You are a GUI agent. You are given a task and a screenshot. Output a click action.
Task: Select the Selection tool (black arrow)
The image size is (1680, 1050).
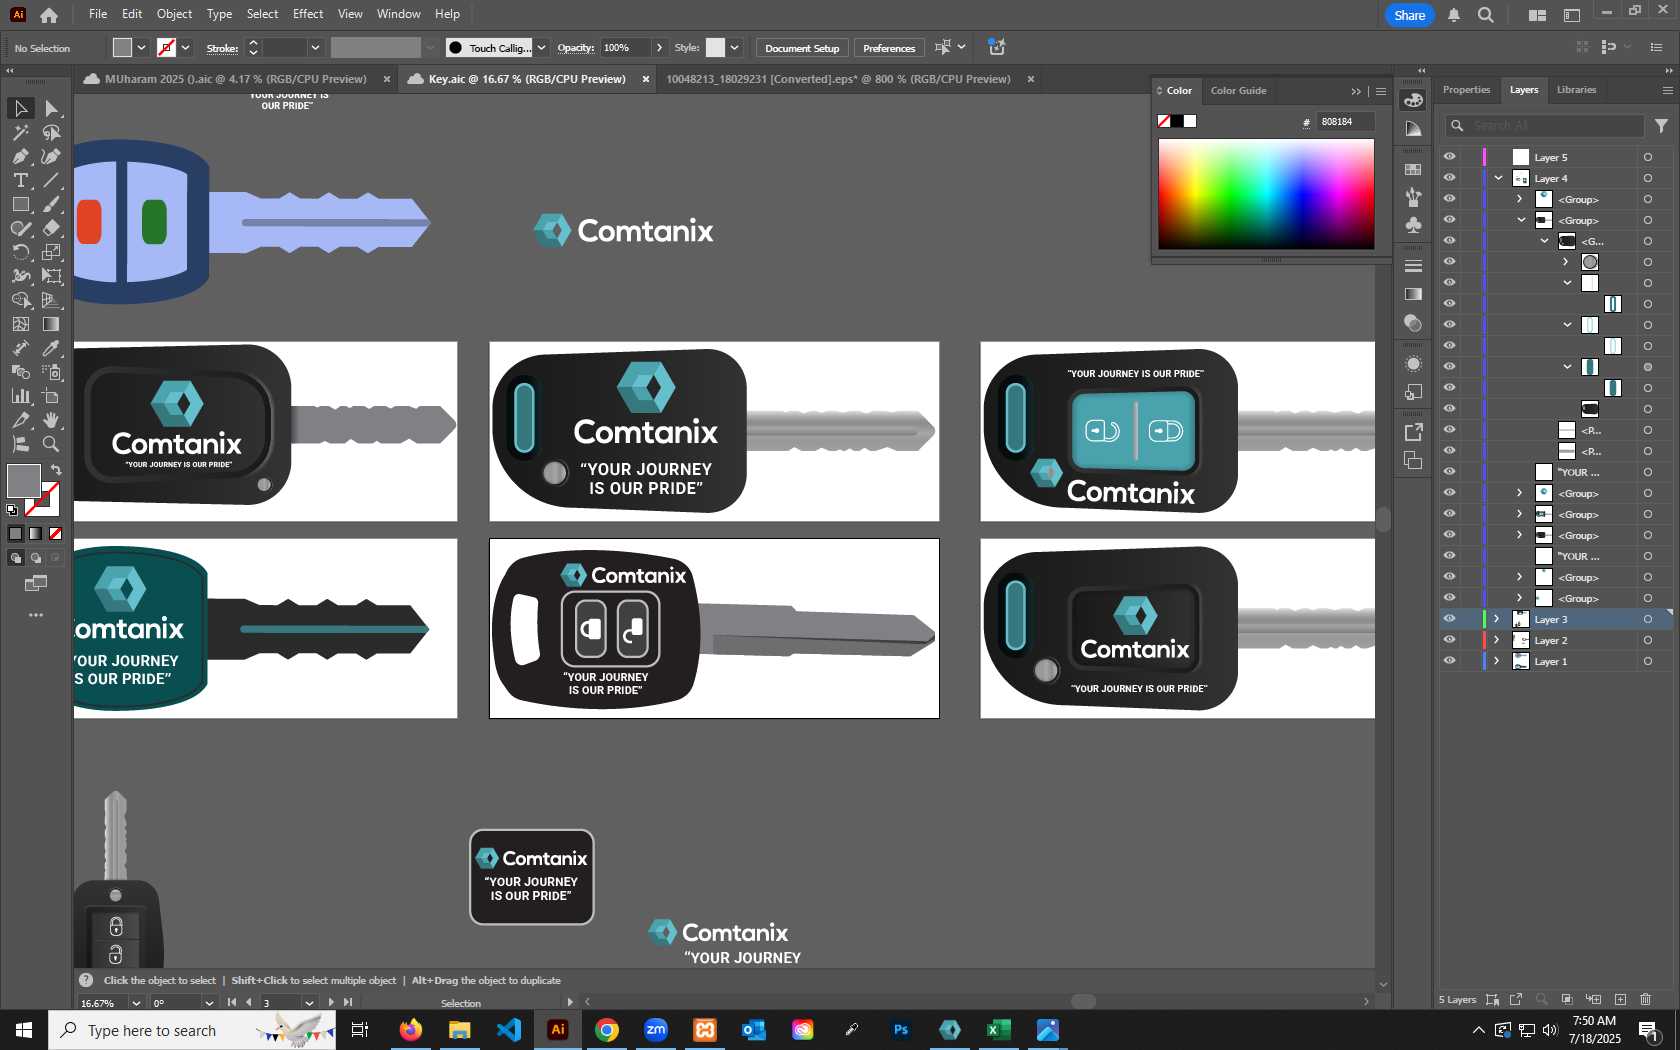20,108
